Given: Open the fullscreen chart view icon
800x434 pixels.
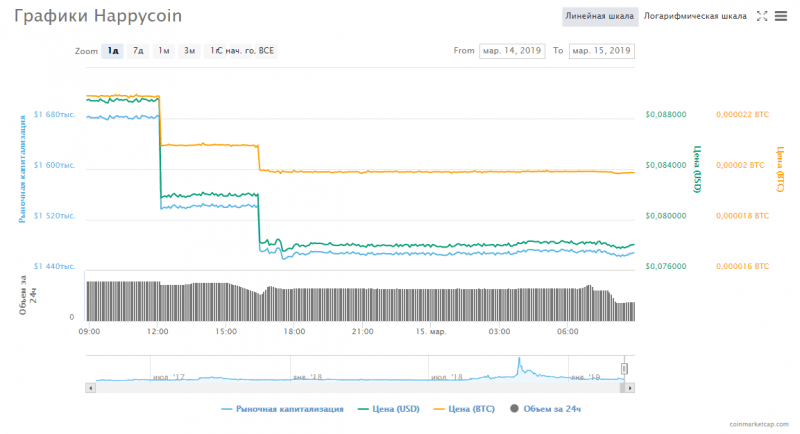Looking at the screenshot, I should (762, 16).
